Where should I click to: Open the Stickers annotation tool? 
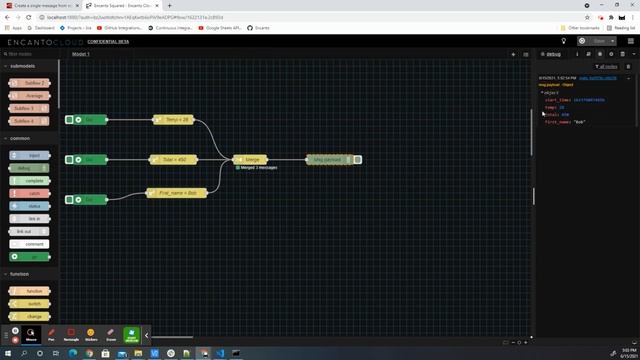click(91, 334)
